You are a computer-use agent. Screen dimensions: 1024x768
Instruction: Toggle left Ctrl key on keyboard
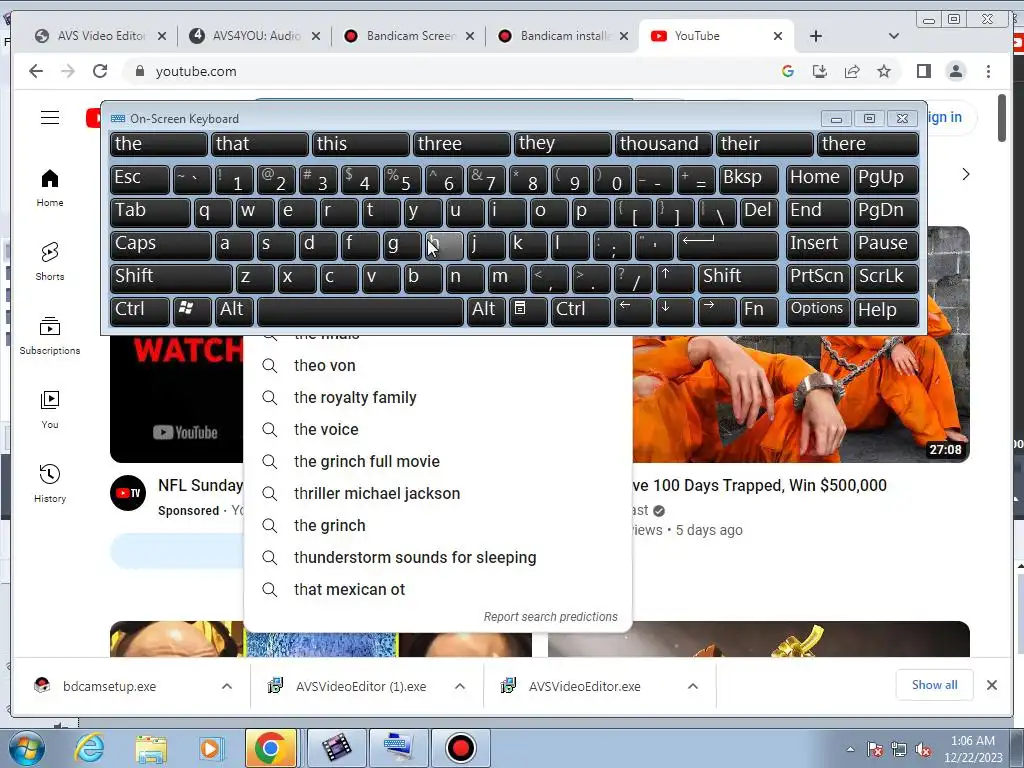pos(140,310)
